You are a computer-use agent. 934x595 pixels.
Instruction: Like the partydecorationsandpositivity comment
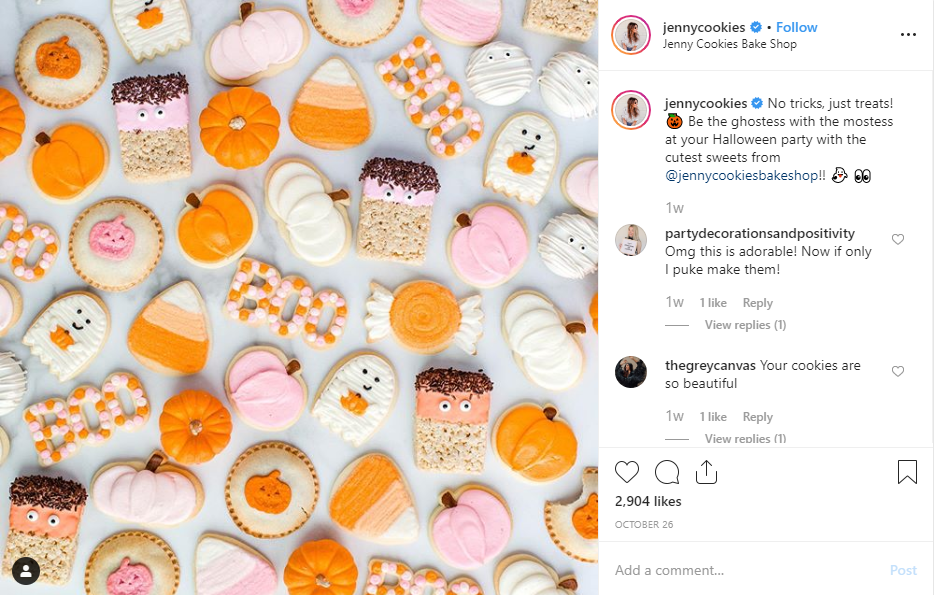[898, 240]
